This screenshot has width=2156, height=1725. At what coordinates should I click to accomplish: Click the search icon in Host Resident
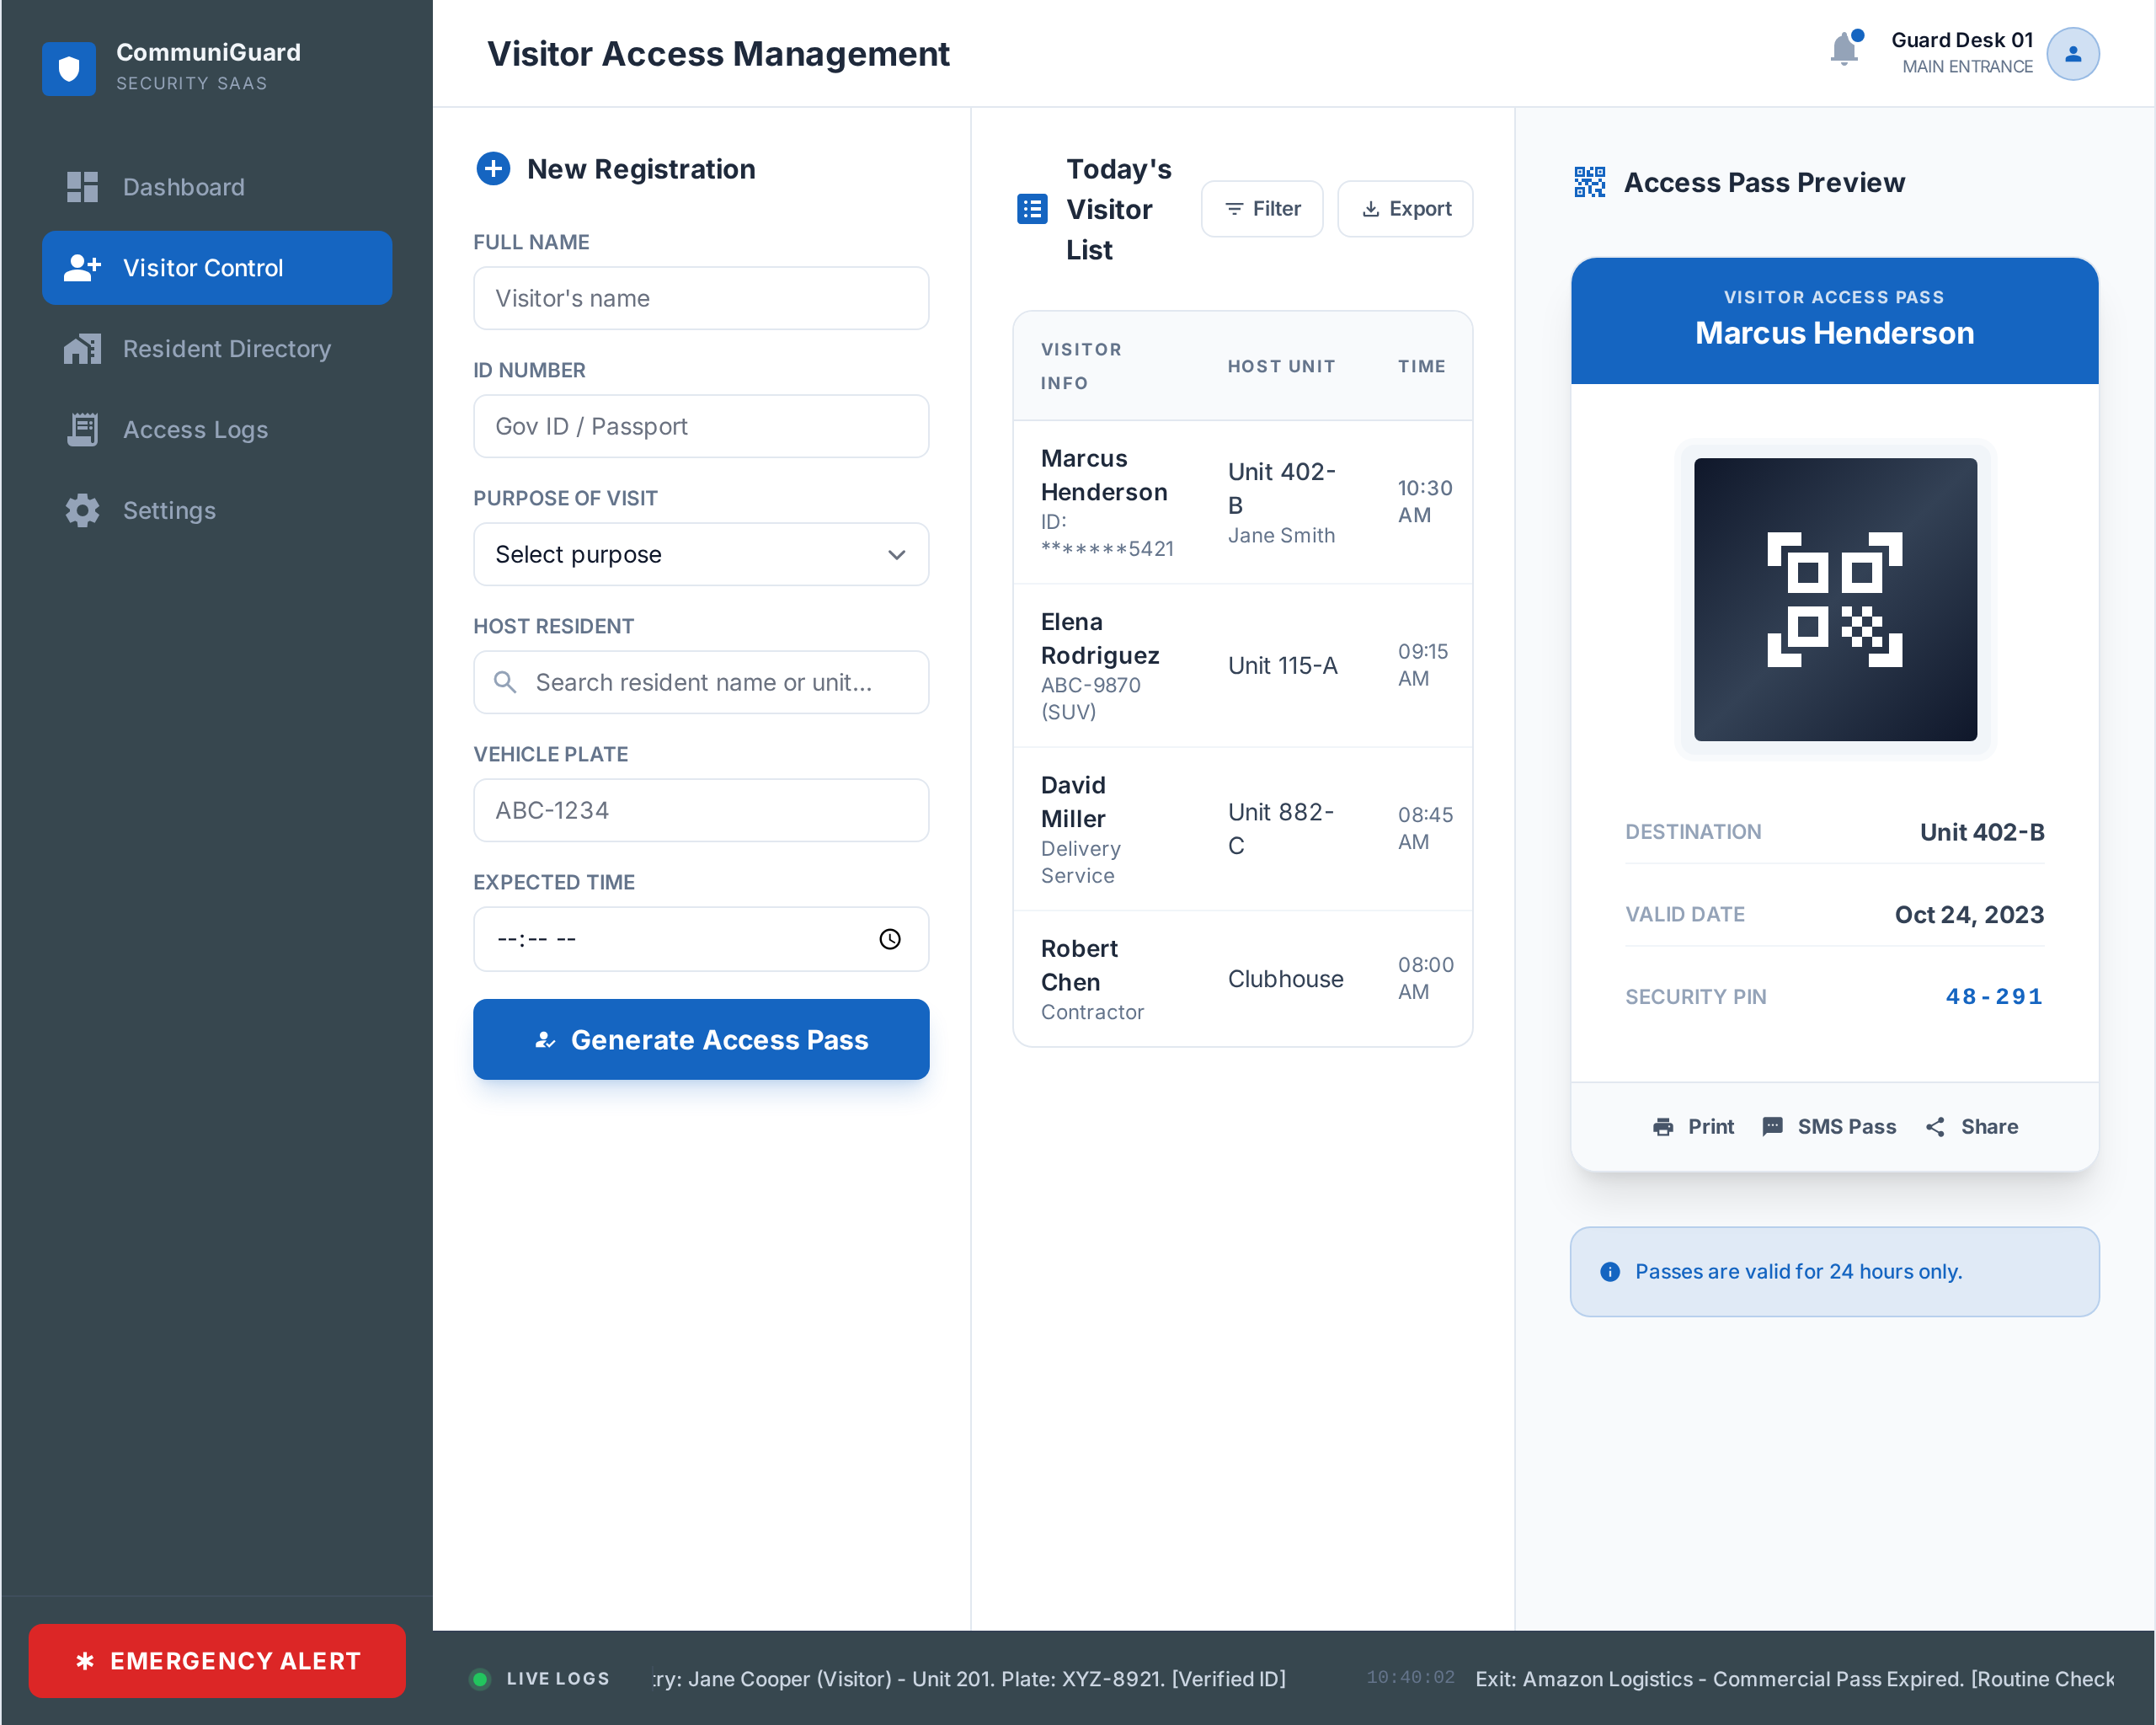[x=505, y=682]
